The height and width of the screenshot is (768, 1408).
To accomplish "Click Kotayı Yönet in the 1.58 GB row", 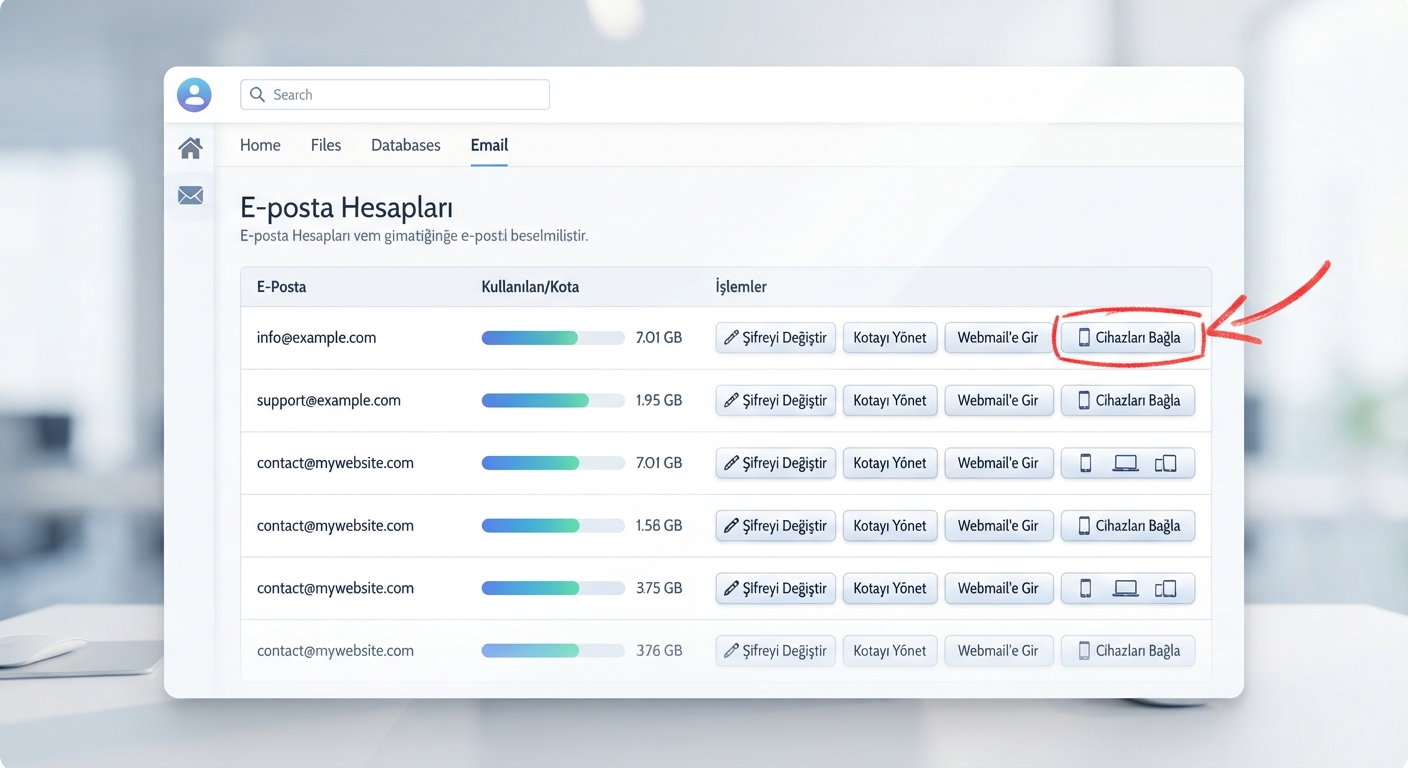I will click(890, 526).
